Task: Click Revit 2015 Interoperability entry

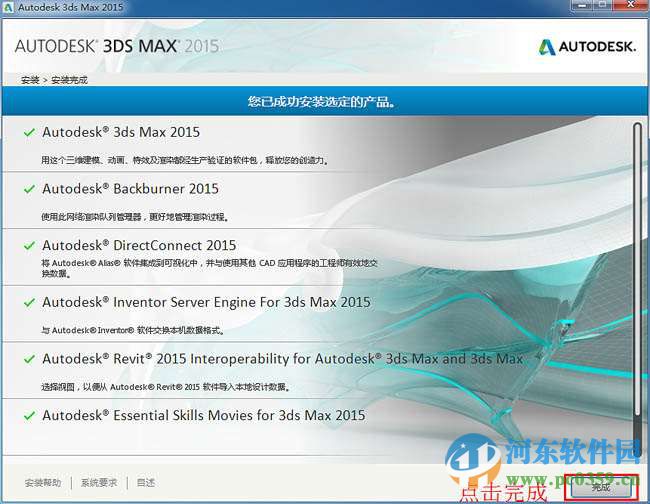Action: click(282, 359)
